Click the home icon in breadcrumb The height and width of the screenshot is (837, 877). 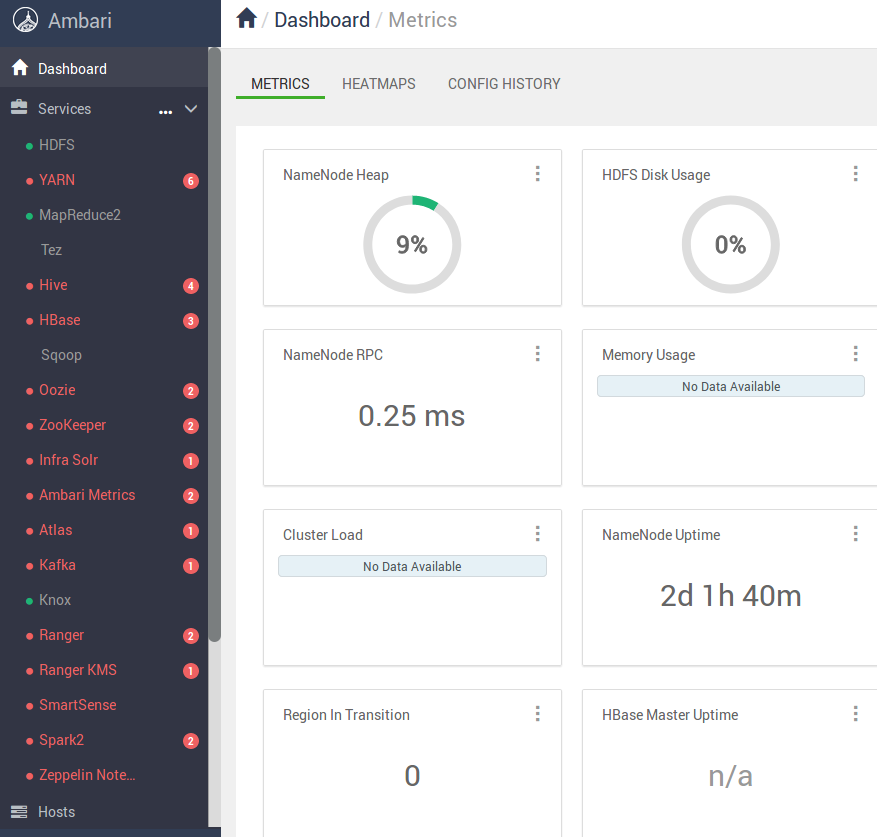click(x=246, y=19)
